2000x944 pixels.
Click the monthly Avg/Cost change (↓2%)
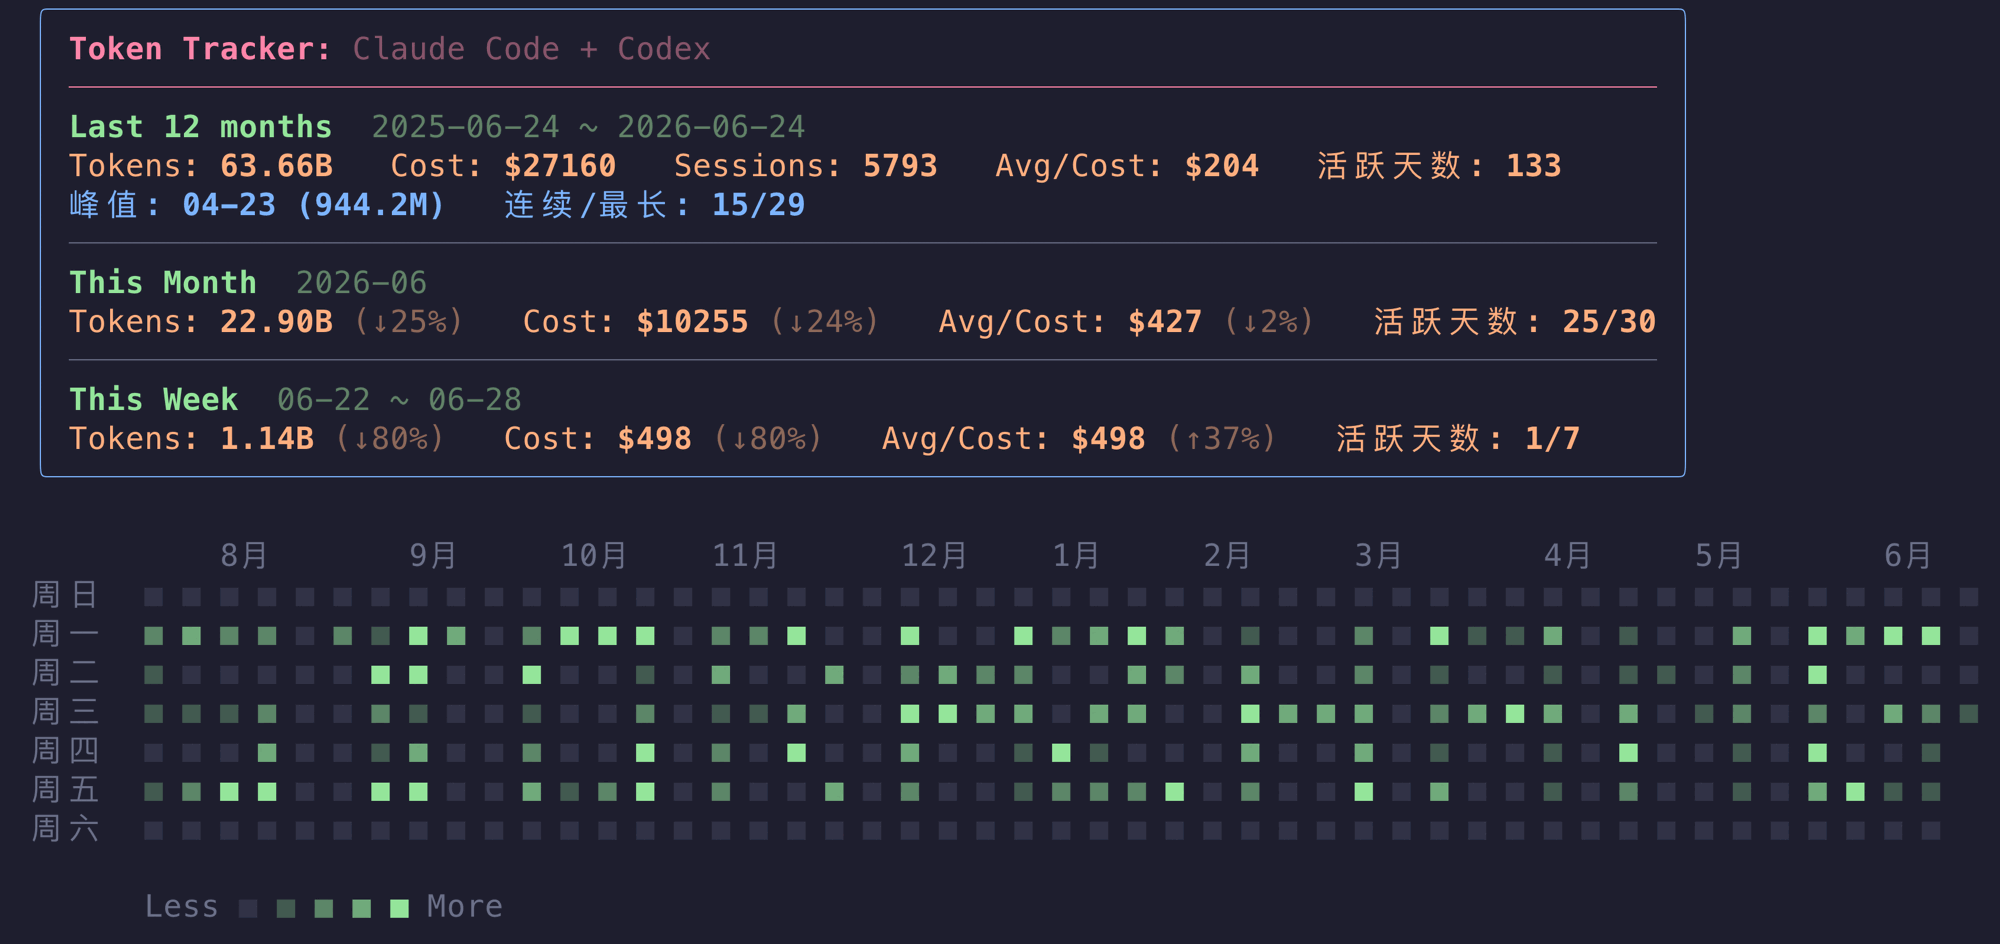tap(1269, 322)
